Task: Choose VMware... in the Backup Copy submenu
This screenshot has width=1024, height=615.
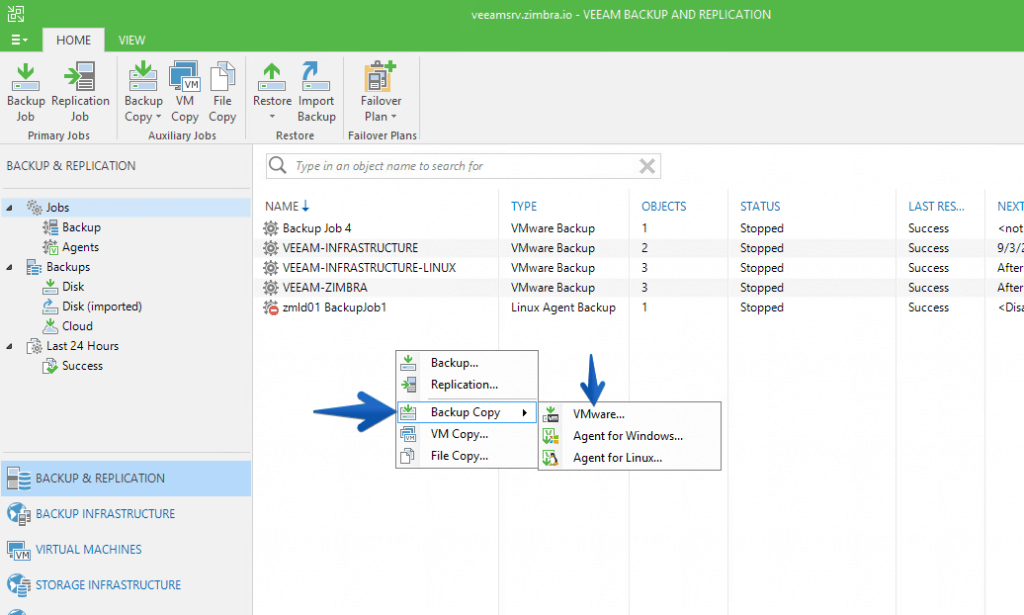Action: tap(630, 414)
